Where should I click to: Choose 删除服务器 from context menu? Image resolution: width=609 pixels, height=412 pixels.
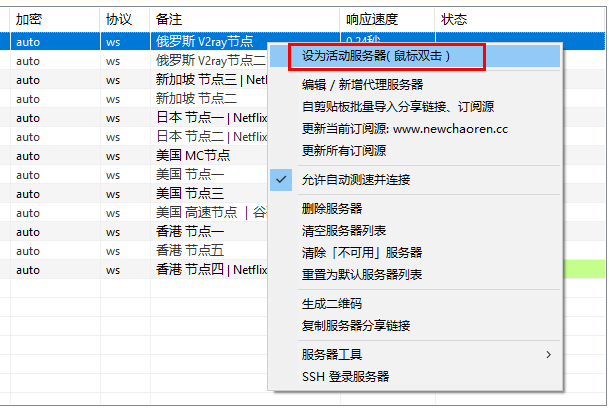pos(331,209)
